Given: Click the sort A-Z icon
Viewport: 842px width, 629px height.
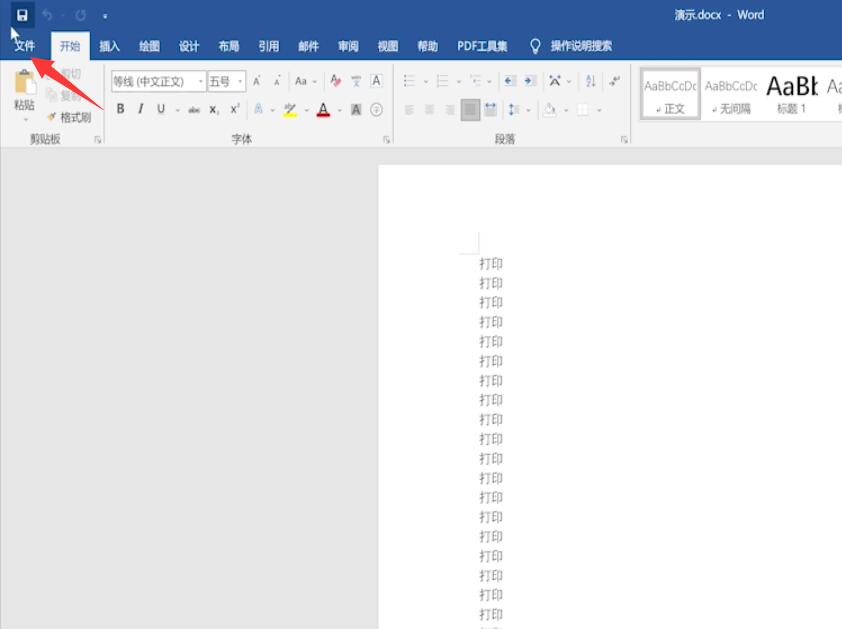Looking at the screenshot, I should point(591,81).
